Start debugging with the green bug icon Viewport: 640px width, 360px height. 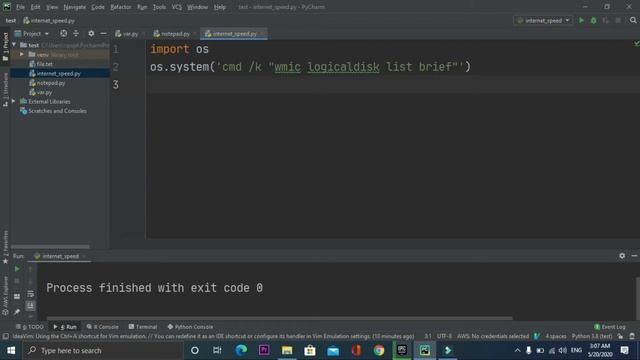pyautogui.click(x=593, y=20)
